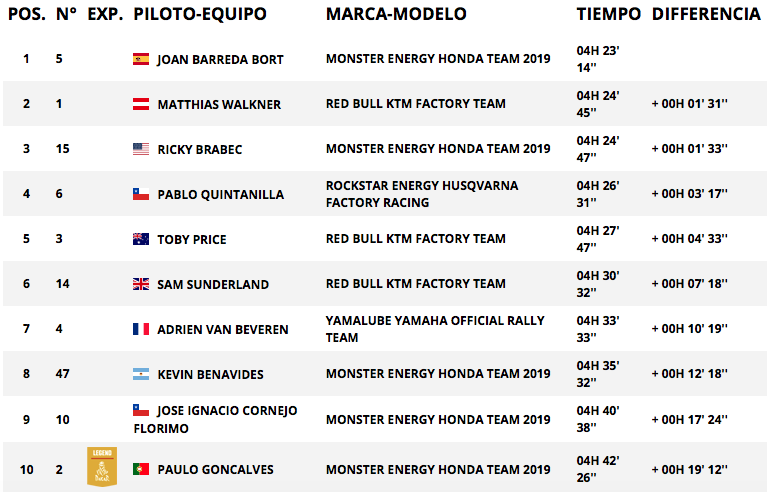Click the Chile flag beside Pablo Quintanilla
The height and width of the screenshot is (492, 767).
pyautogui.click(x=141, y=194)
